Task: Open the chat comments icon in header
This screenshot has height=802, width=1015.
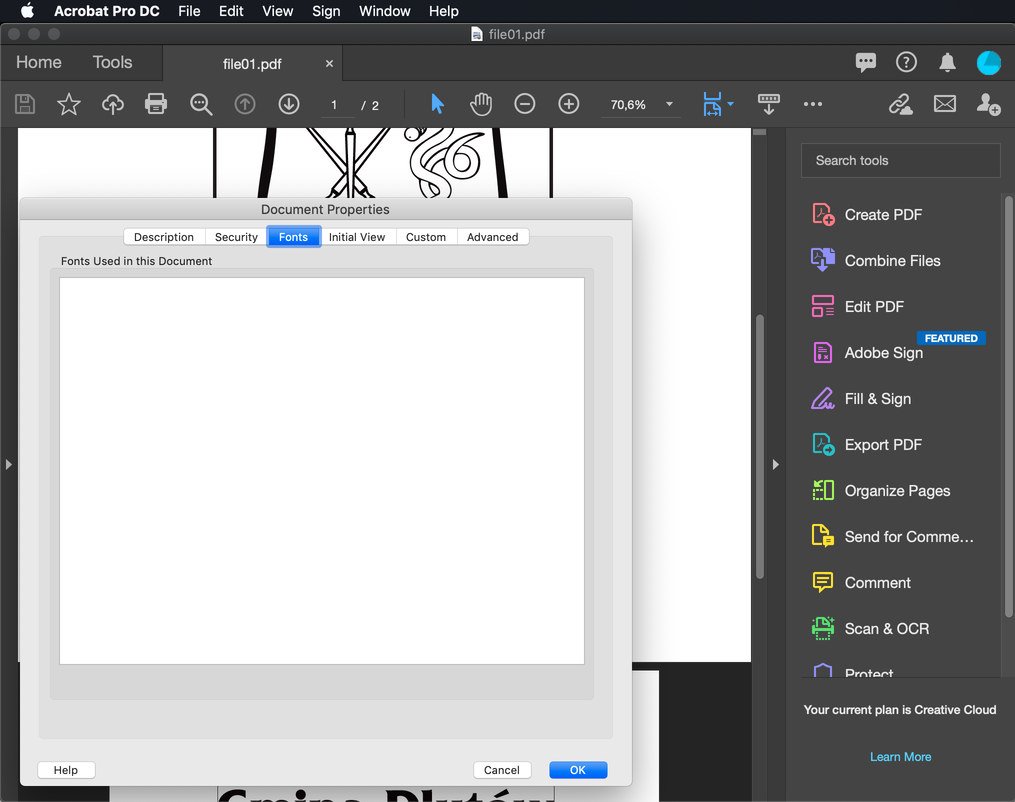Action: tap(865, 62)
